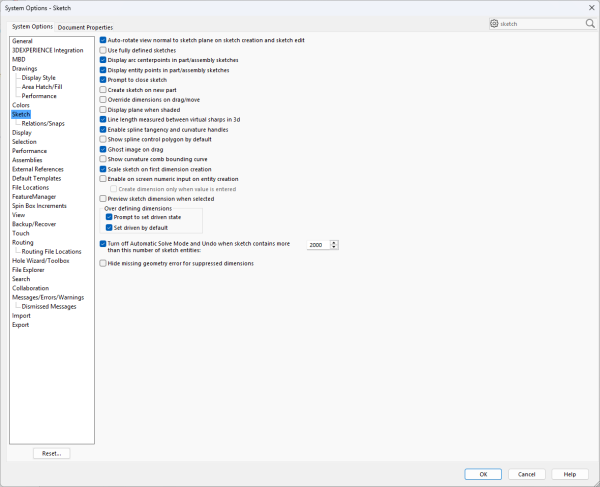Switch to Document Properties tab

coord(85,27)
